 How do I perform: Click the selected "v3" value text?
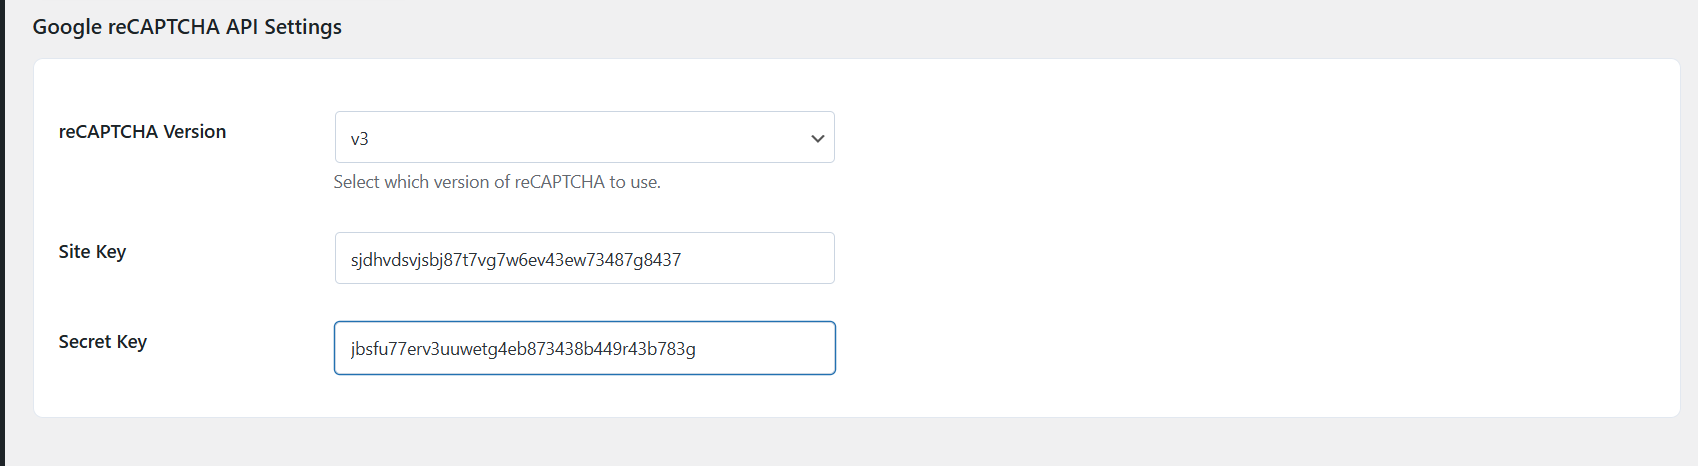point(360,139)
